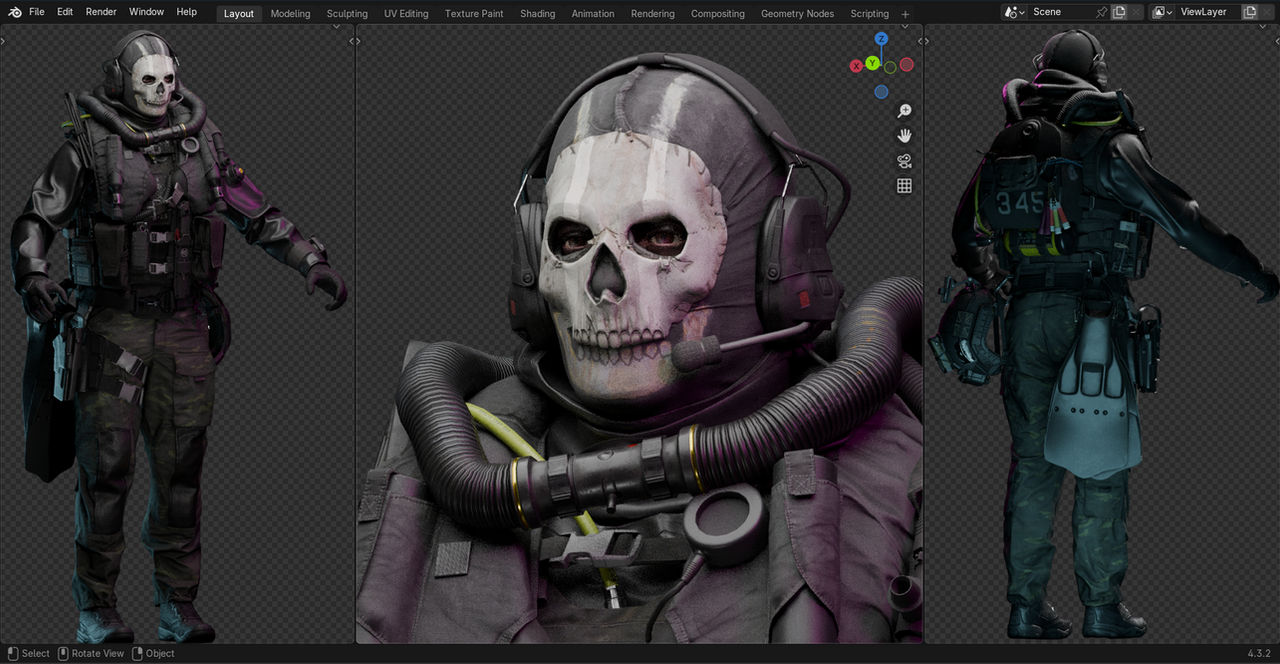Click the Z axis on the navigation gizmo
The image size is (1280, 664).
881,40
